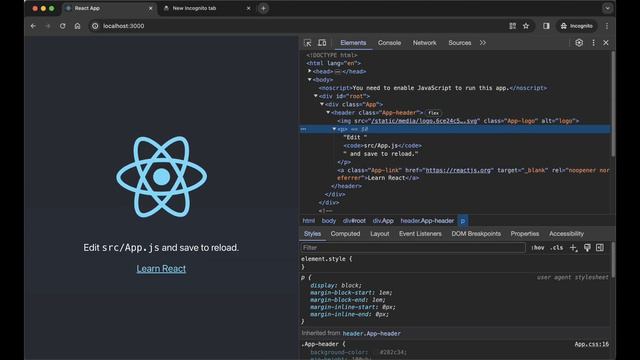Open a new tab with plus icon
Image resolution: width=640 pixels, height=360 pixels.
[263, 8]
